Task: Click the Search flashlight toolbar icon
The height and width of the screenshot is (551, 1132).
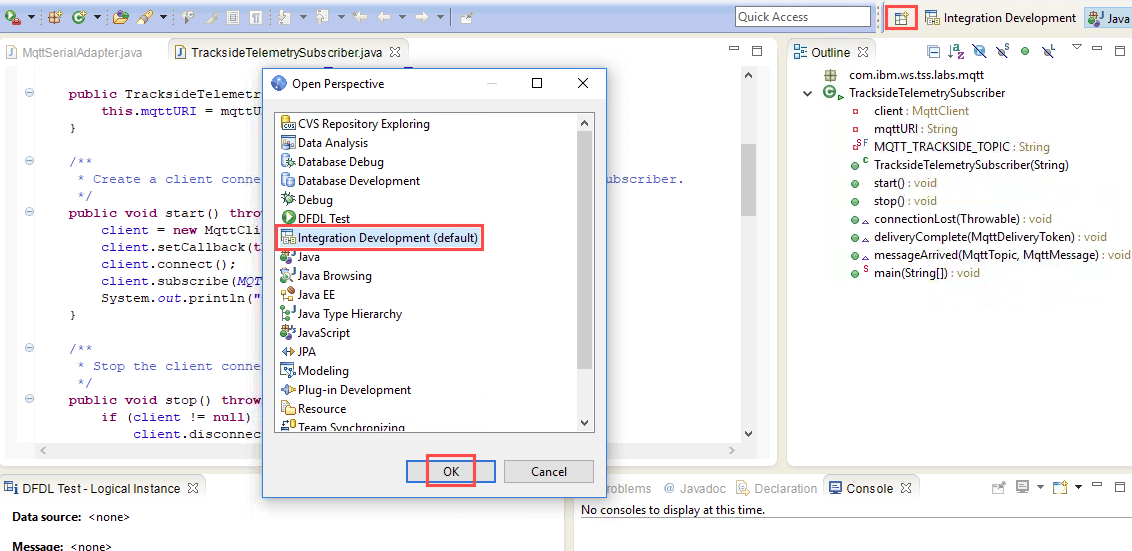Action: 144,17
